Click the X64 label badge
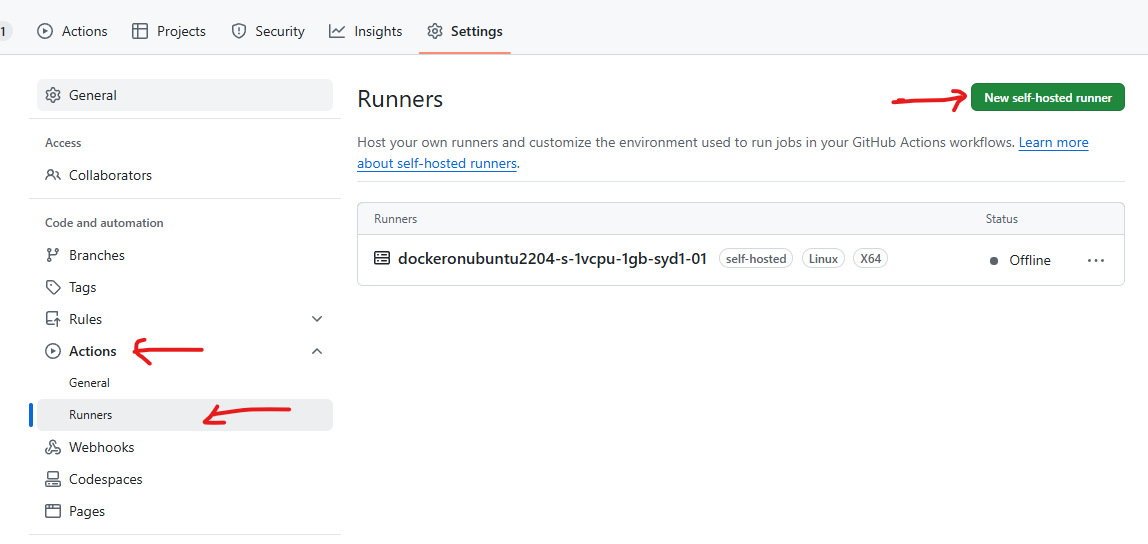Viewport: 1148px width, 544px height. [871, 258]
